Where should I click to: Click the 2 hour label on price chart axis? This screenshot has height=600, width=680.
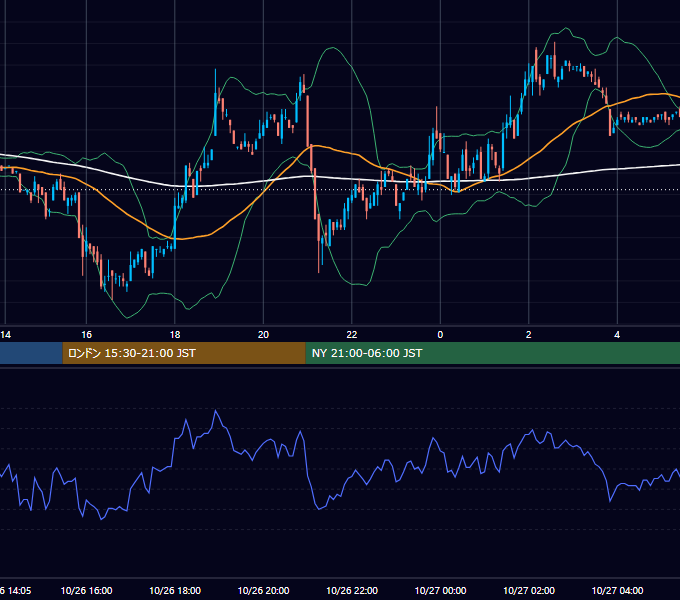[529, 335]
